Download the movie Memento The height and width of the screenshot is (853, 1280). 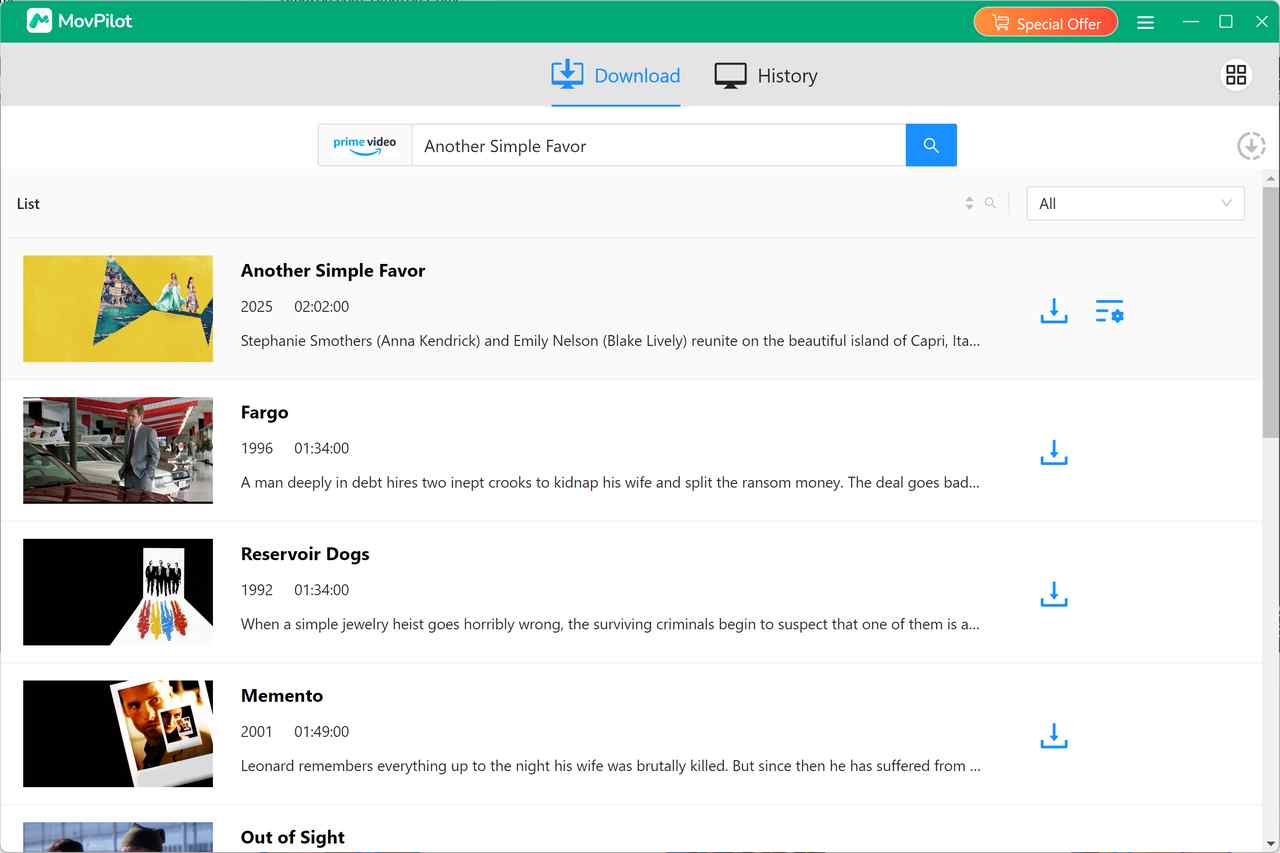pos(1053,736)
